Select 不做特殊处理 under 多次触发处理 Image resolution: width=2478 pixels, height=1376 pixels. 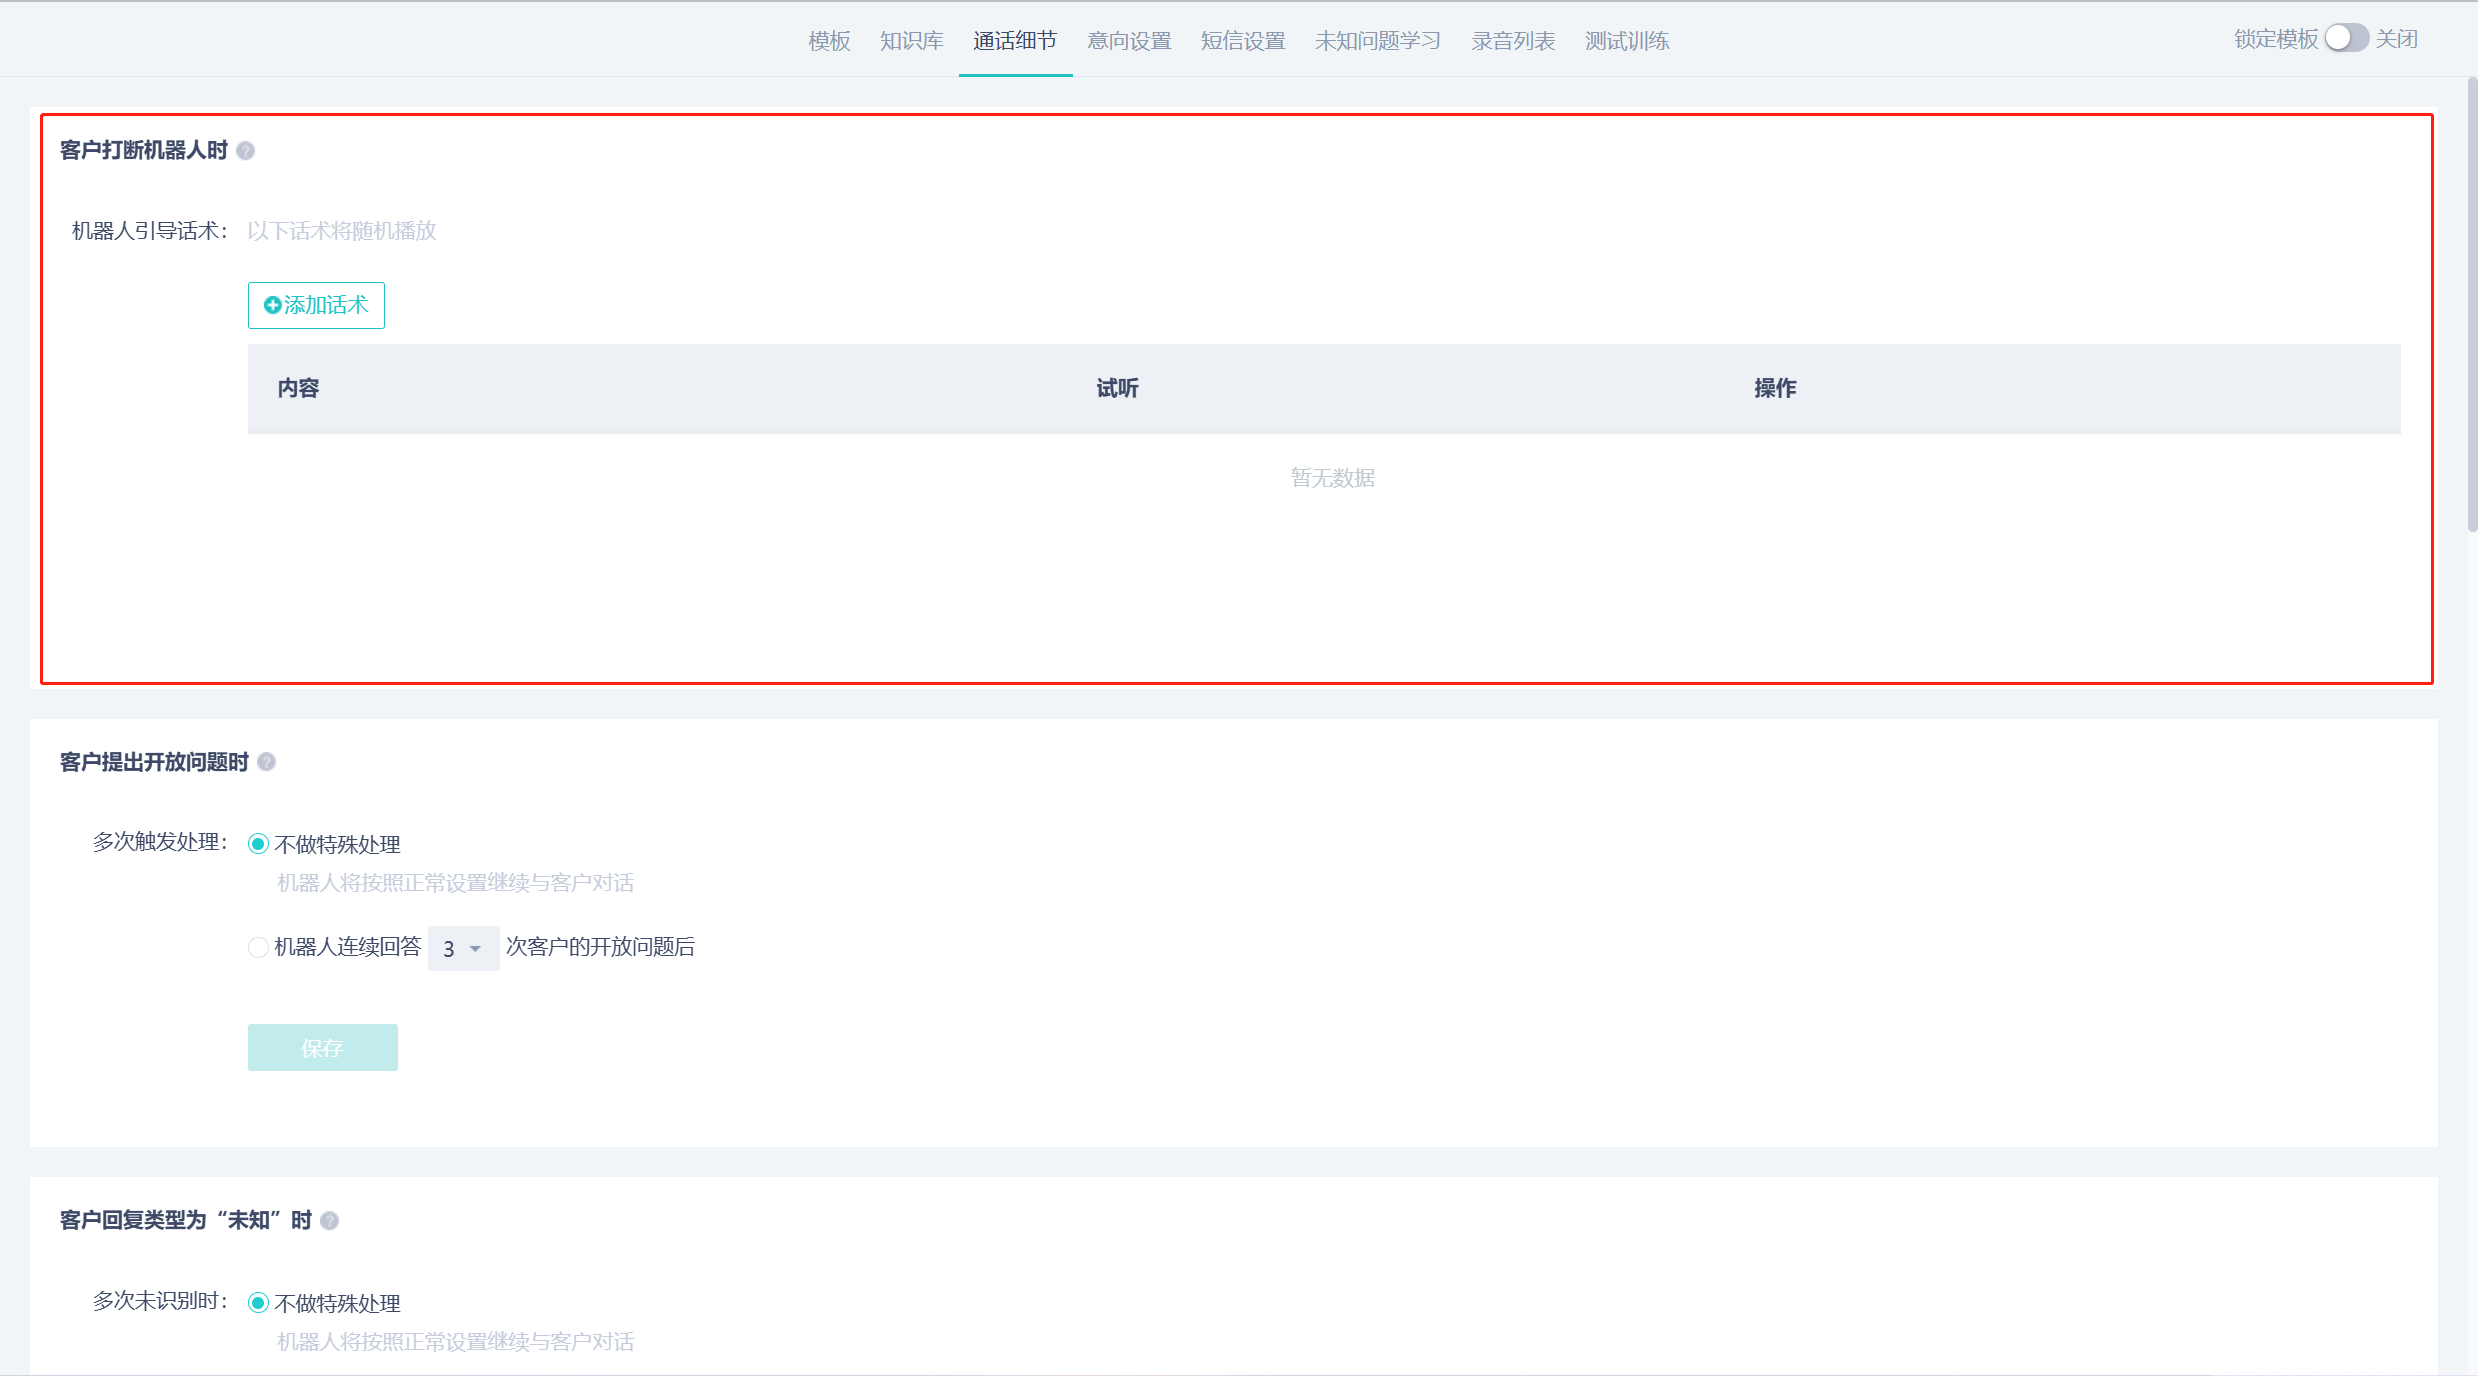[258, 844]
